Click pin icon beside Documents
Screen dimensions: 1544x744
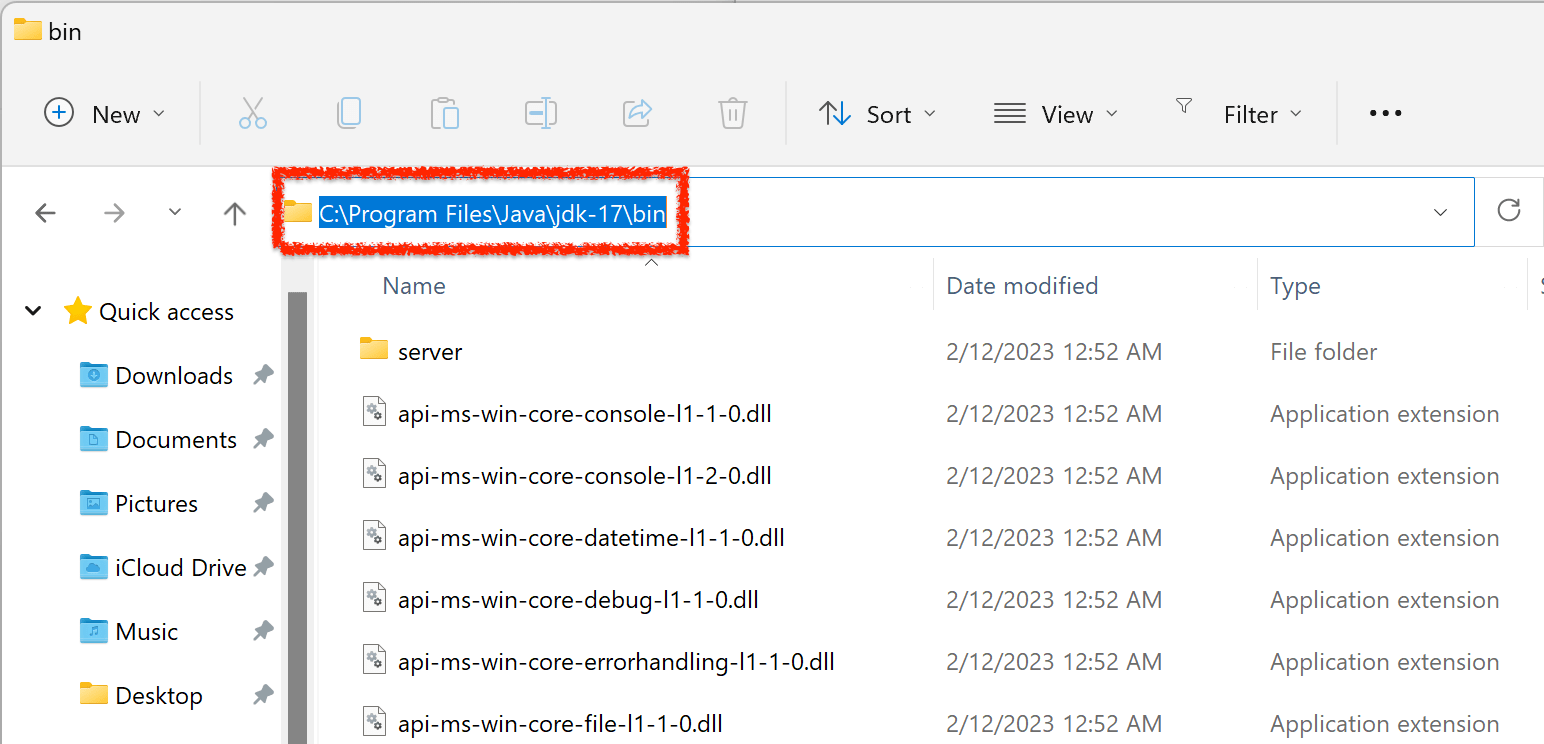pyautogui.click(x=263, y=439)
